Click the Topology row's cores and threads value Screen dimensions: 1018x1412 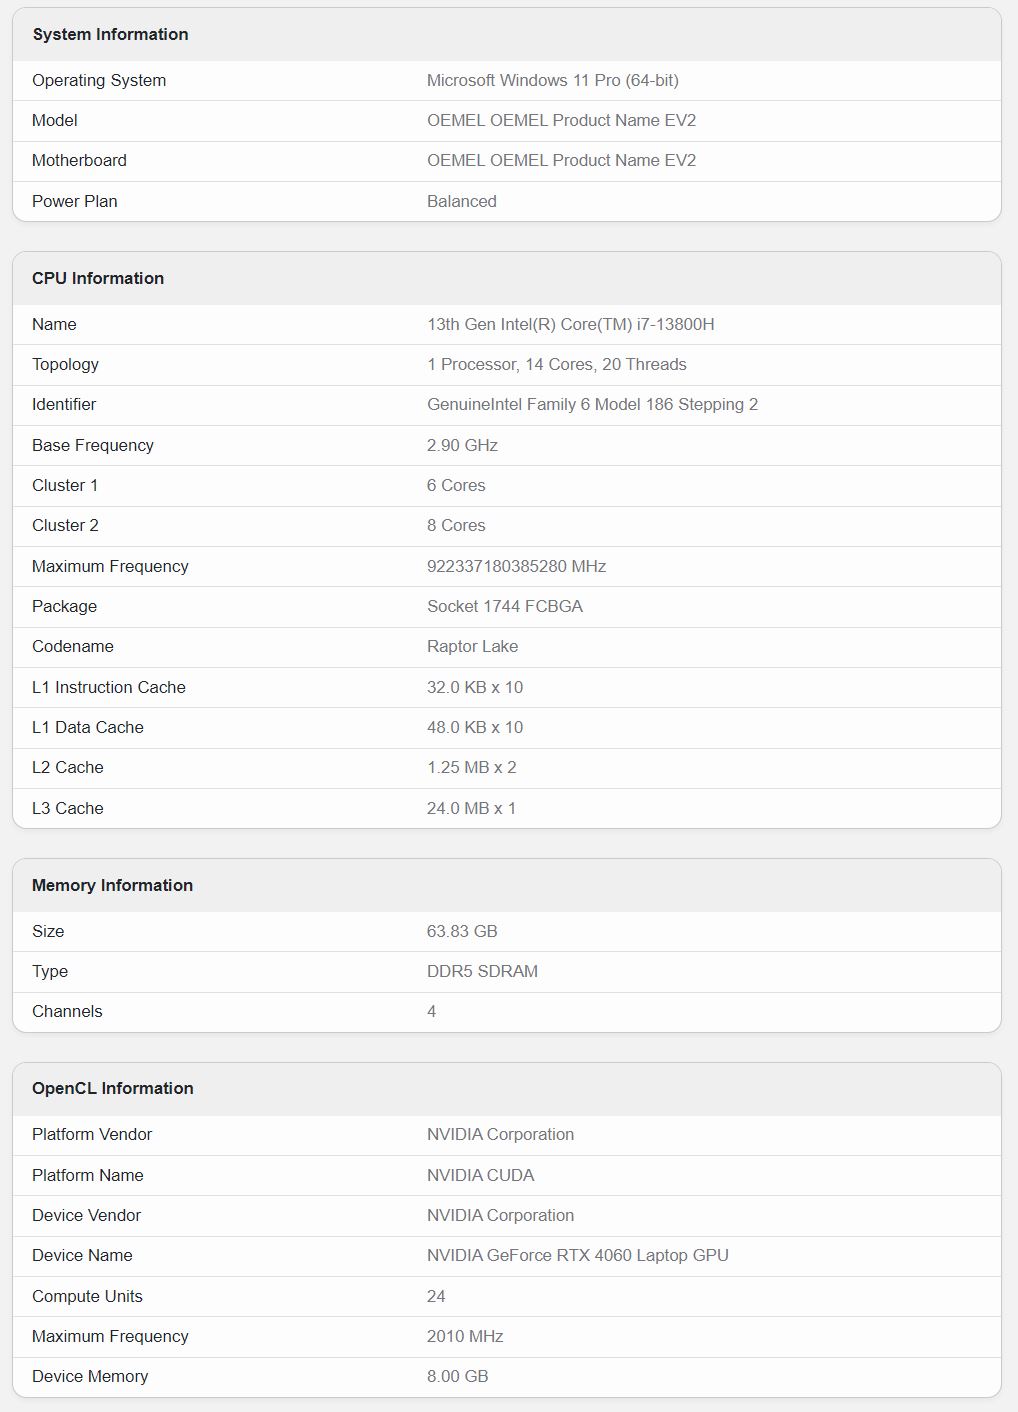(556, 364)
